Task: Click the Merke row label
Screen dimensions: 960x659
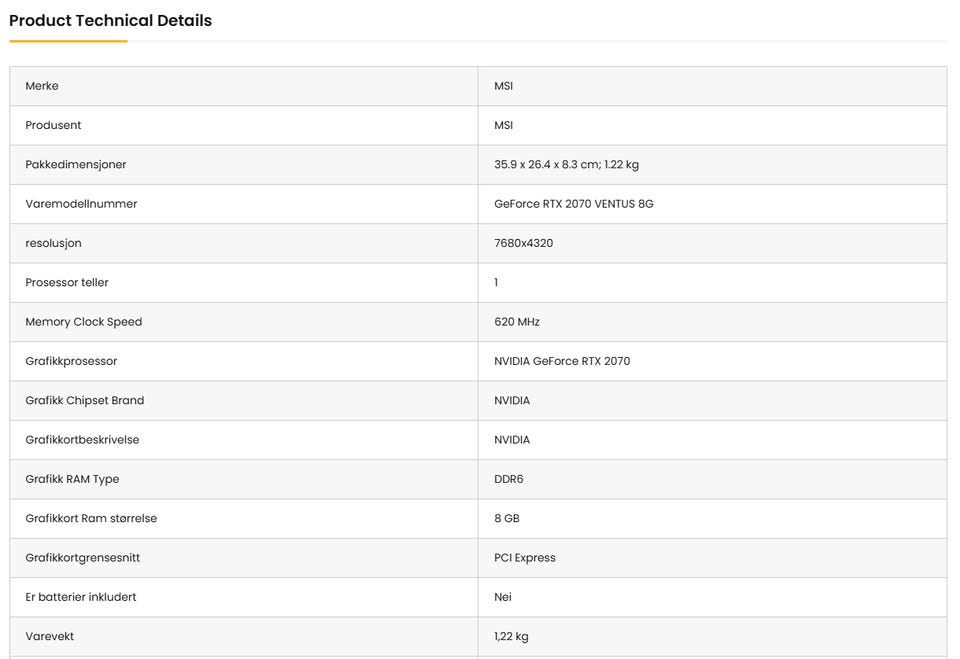Action: pos(42,86)
